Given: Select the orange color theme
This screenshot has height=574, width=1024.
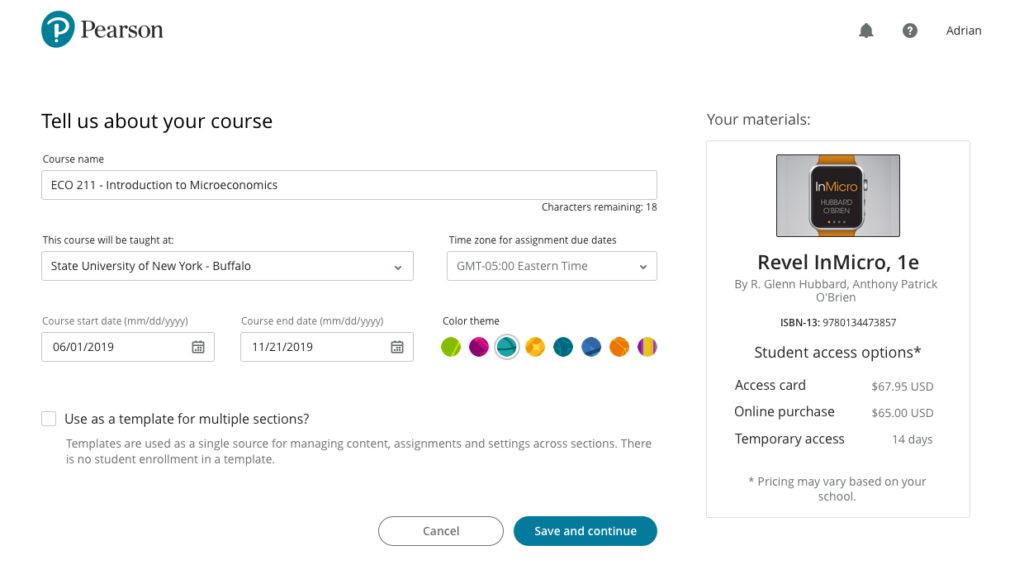Looking at the screenshot, I should (x=619, y=347).
